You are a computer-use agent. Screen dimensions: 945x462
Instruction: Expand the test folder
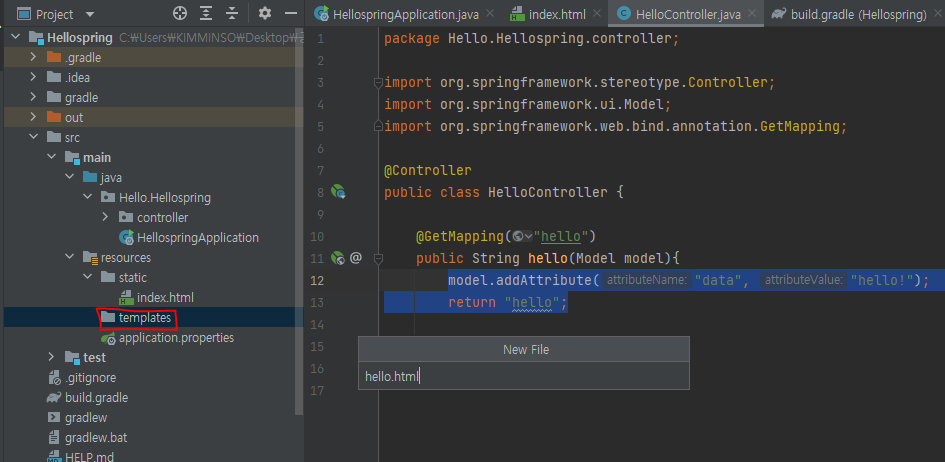click(52, 358)
